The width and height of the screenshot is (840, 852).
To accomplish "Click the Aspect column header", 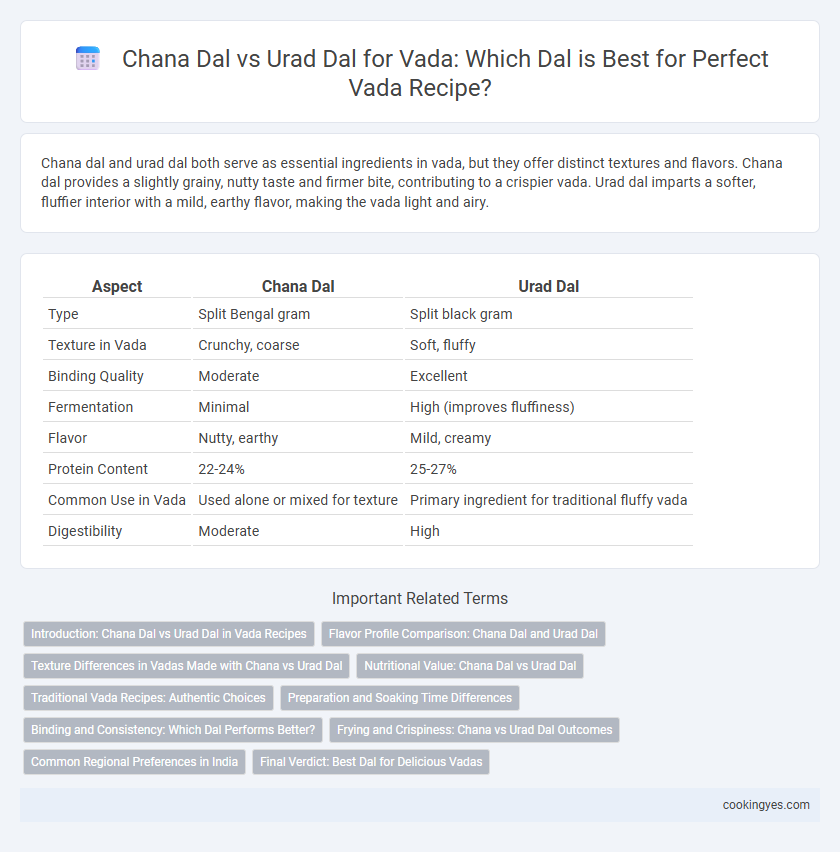I will point(117,286).
